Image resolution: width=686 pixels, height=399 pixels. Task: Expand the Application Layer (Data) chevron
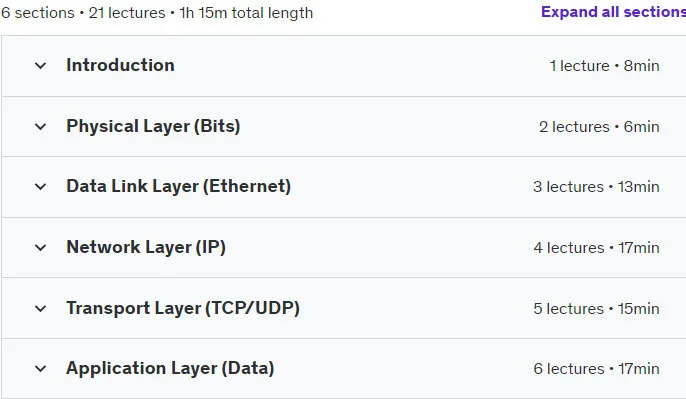[41, 369]
